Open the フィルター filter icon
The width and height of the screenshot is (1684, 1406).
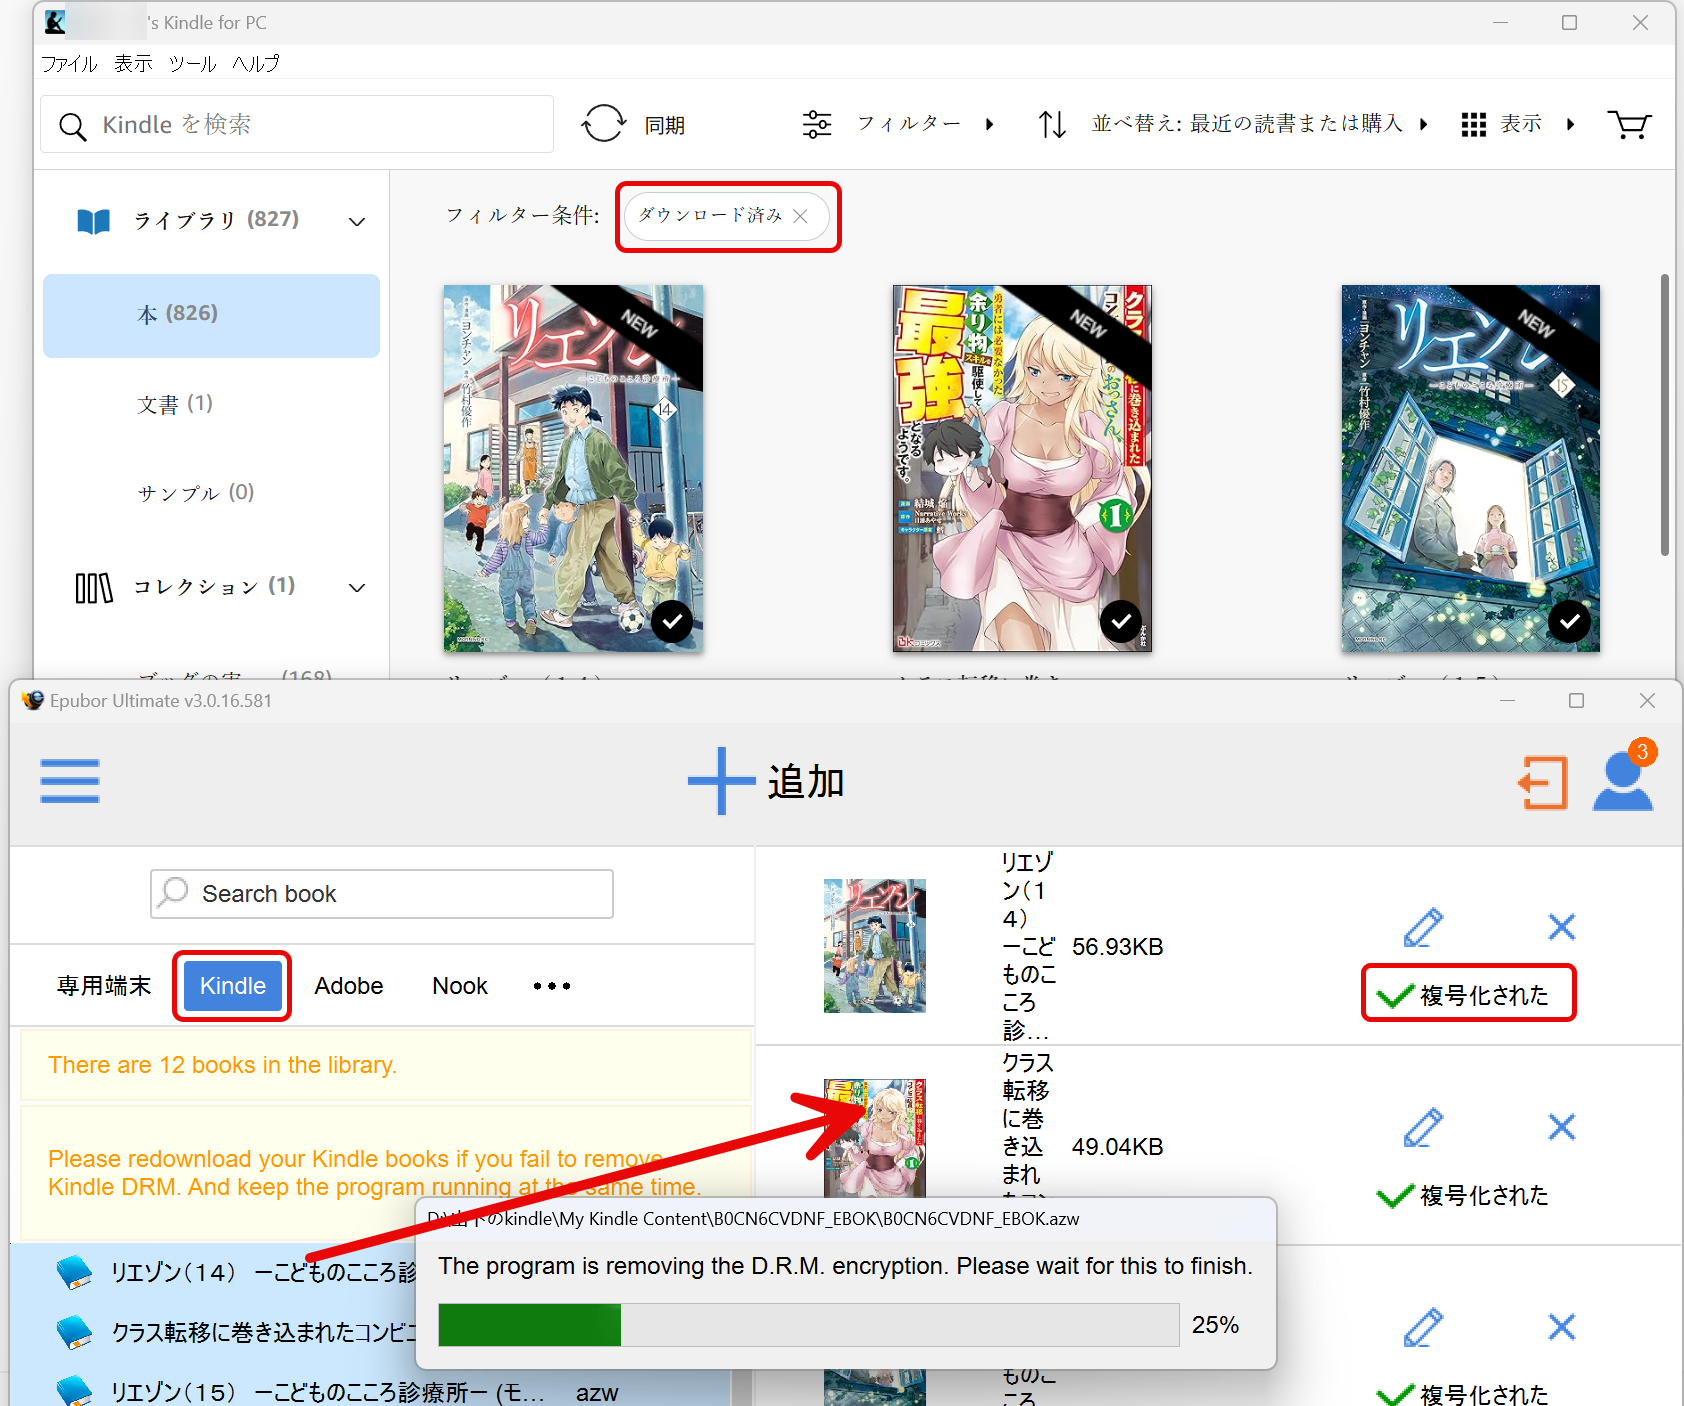[x=818, y=123]
